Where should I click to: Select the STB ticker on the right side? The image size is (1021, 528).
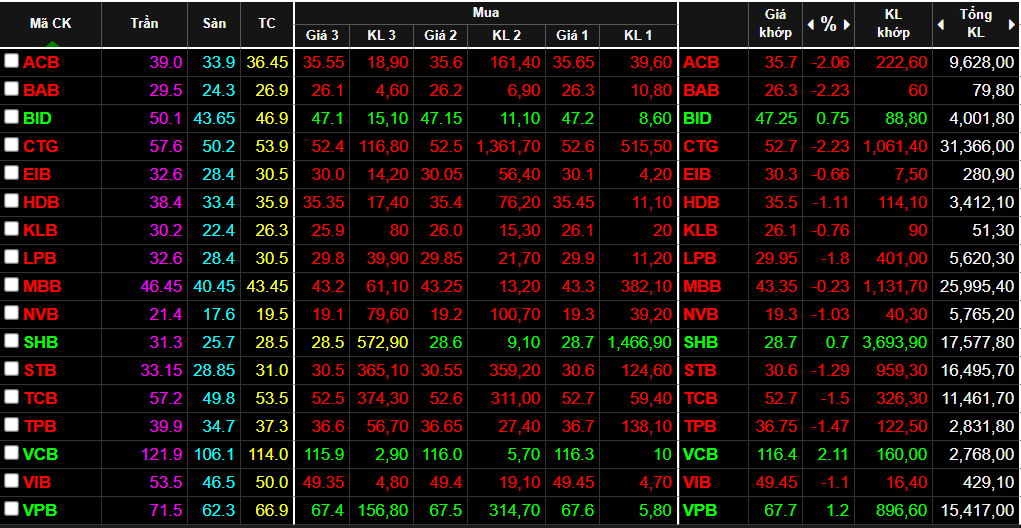tap(700, 370)
